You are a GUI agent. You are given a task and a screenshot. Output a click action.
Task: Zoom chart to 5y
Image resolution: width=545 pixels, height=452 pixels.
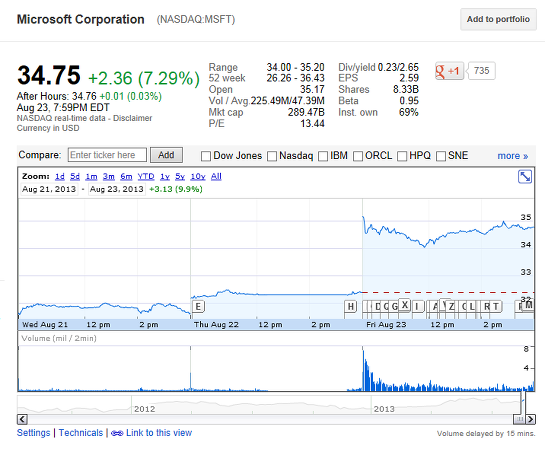(x=180, y=177)
